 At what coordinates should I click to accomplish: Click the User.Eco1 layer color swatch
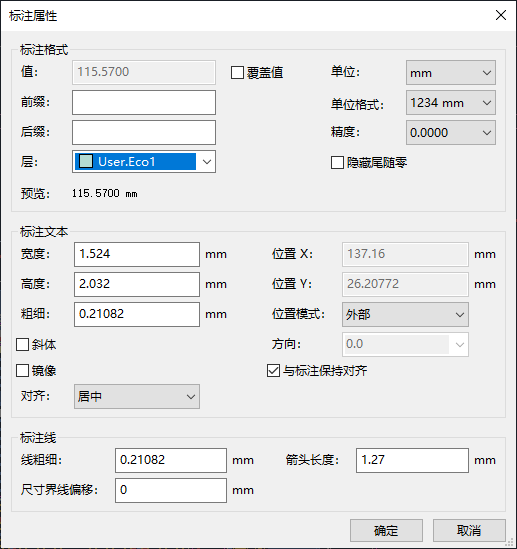coord(86,161)
